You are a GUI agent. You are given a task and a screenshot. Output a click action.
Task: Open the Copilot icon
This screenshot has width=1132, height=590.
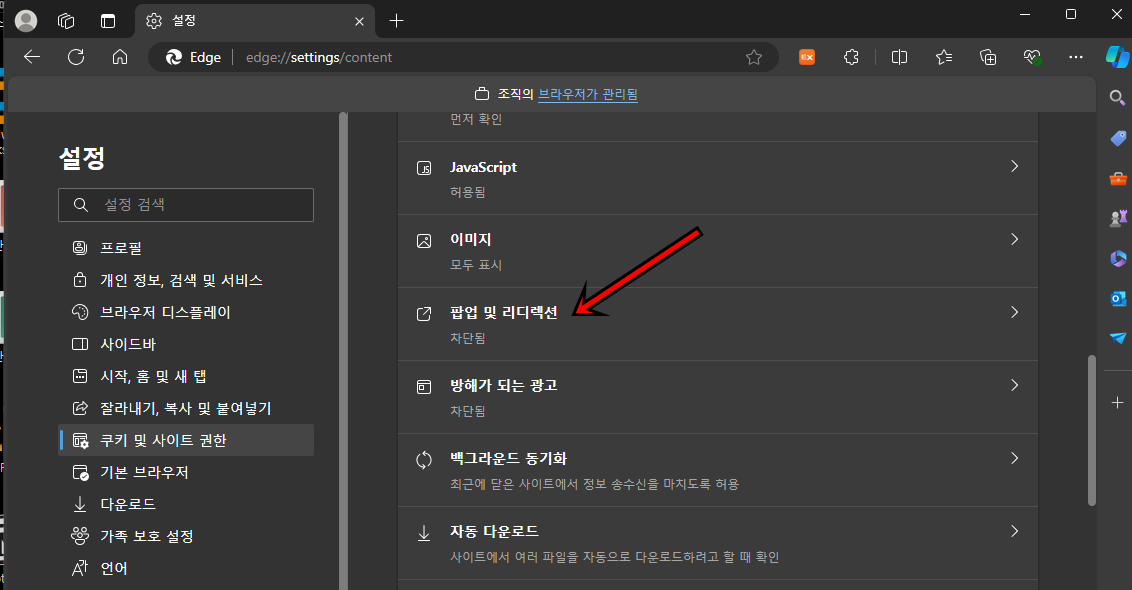point(1118,57)
